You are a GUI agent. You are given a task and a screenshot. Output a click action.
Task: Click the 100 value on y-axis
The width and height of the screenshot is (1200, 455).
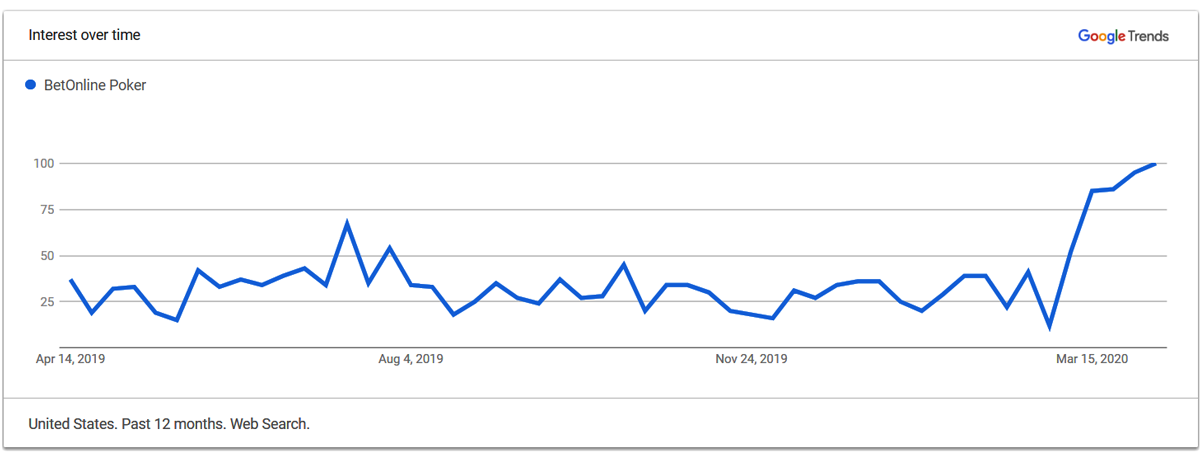click(x=46, y=163)
